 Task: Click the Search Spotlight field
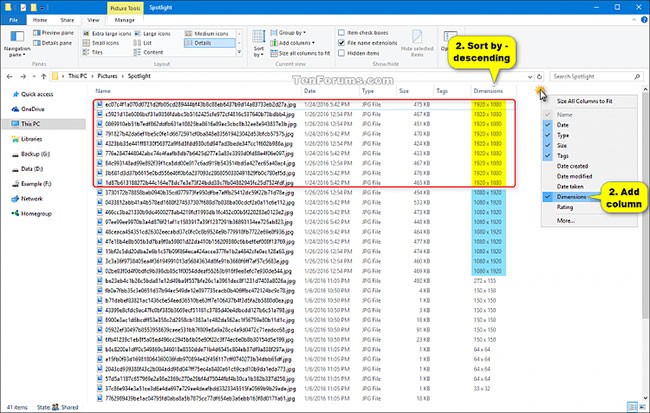pos(595,75)
